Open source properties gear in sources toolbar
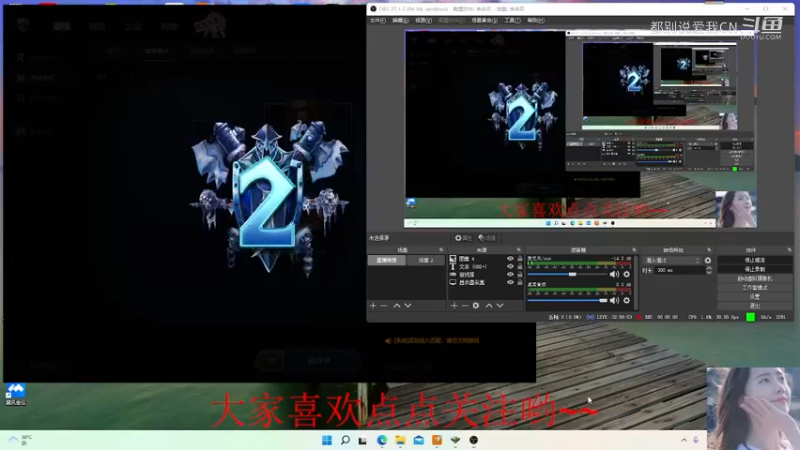 tap(476, 306)
